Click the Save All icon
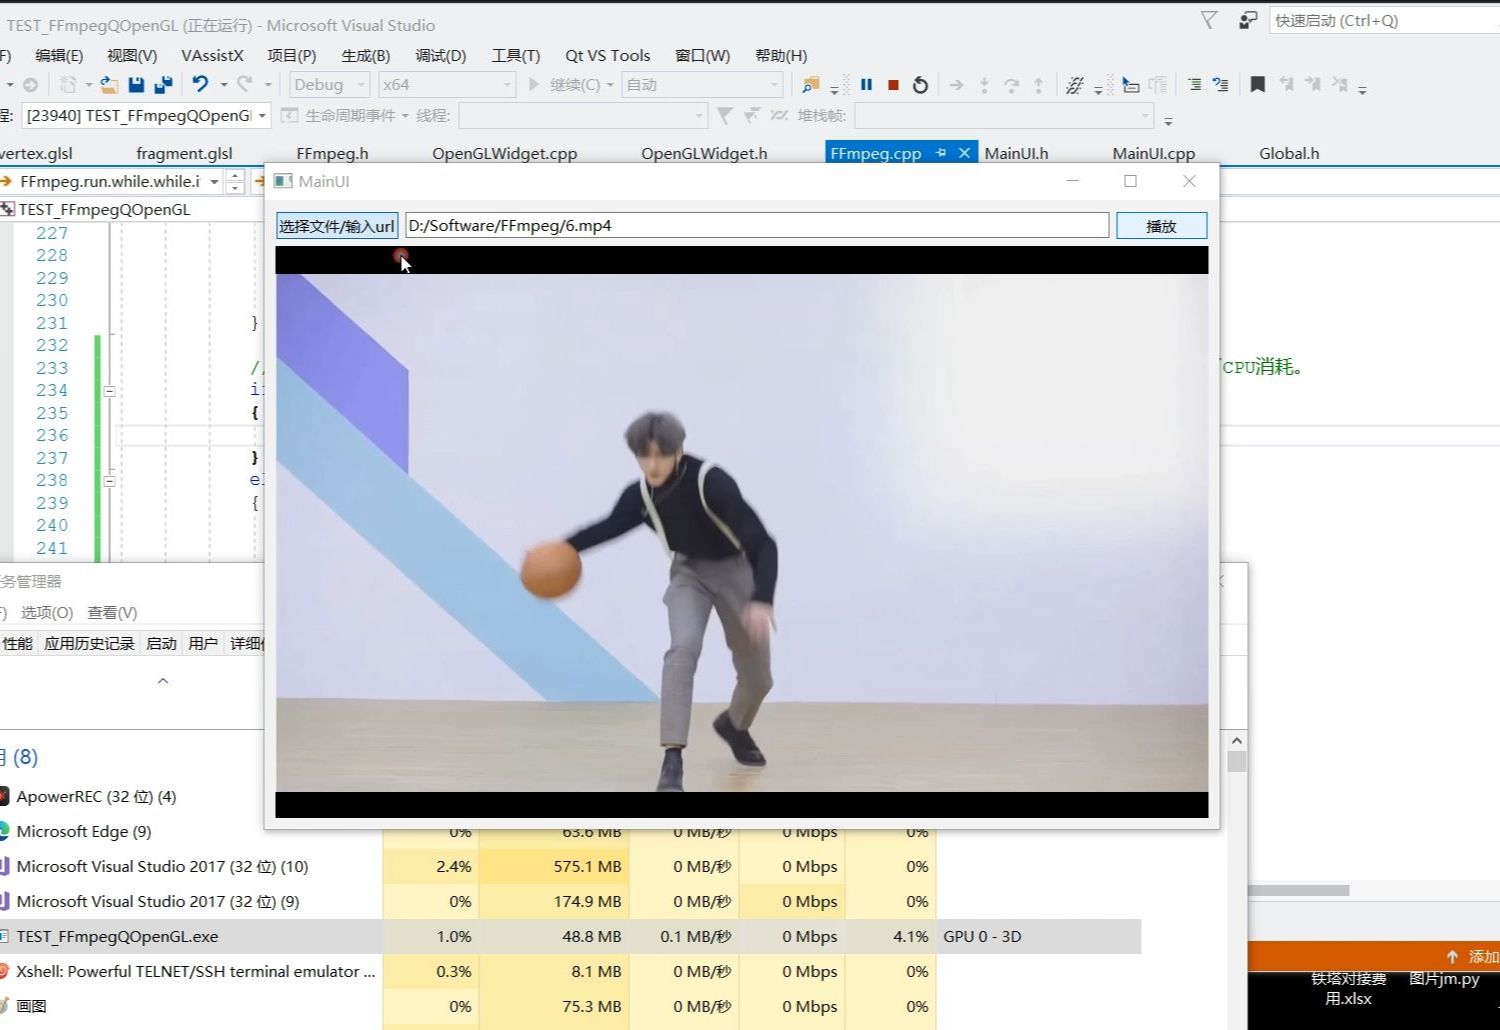Image resolution: width=1500 pixels, height=1030 pixels. (163, 85)
